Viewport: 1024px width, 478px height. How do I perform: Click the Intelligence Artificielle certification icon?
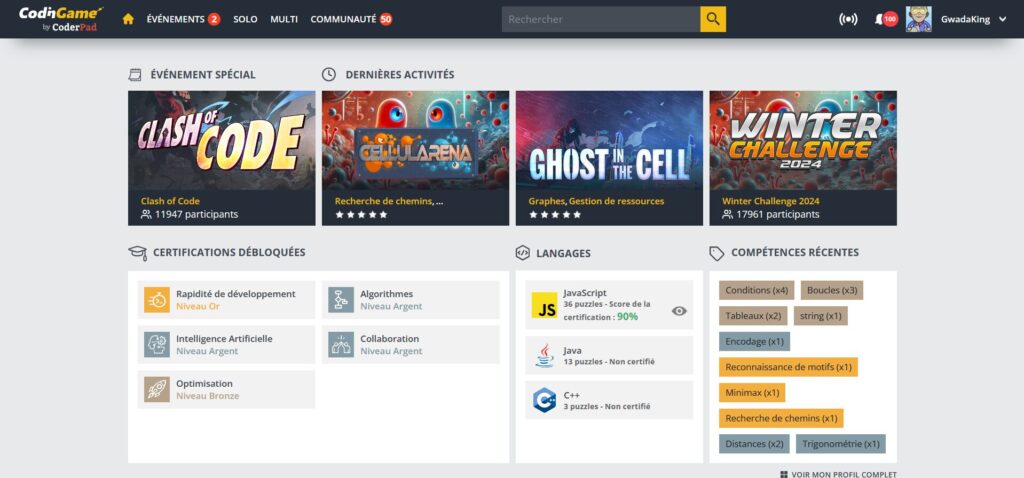click(157, 345)
